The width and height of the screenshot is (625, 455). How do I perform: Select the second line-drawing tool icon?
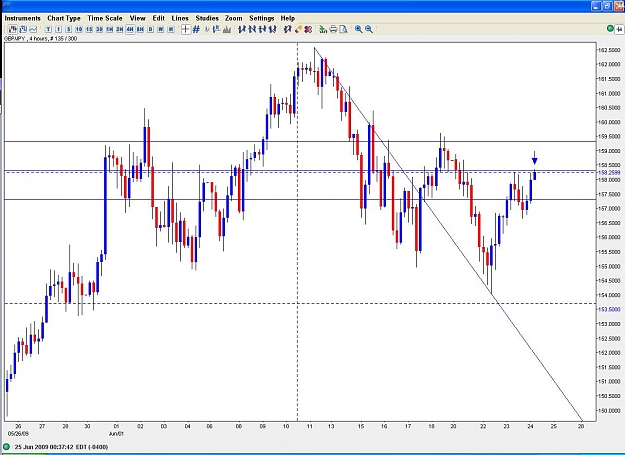pos(252,29)
